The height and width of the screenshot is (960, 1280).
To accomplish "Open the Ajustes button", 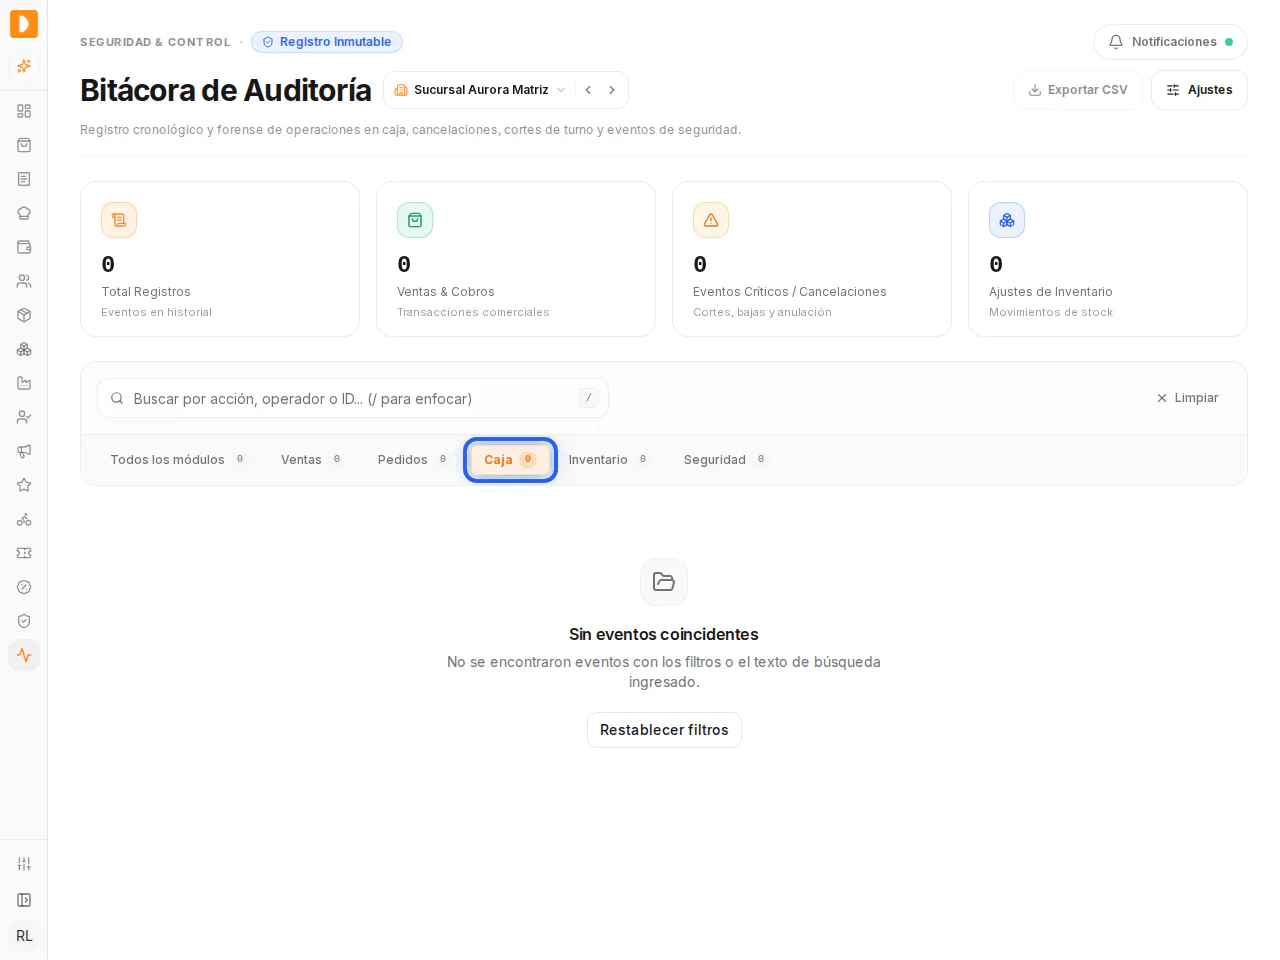I will coord(1199,90).
